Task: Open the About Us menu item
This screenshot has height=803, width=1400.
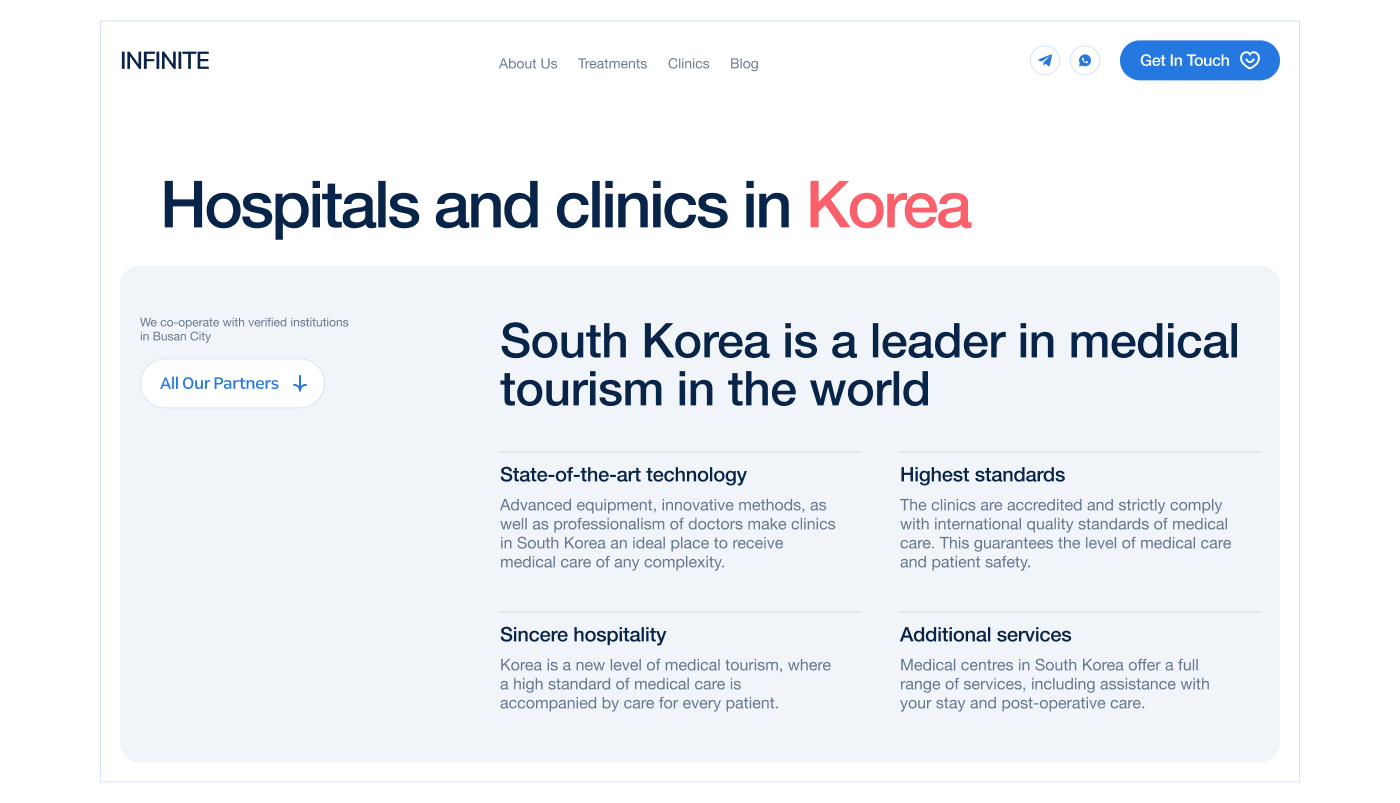Action: (x=528, y=63)
